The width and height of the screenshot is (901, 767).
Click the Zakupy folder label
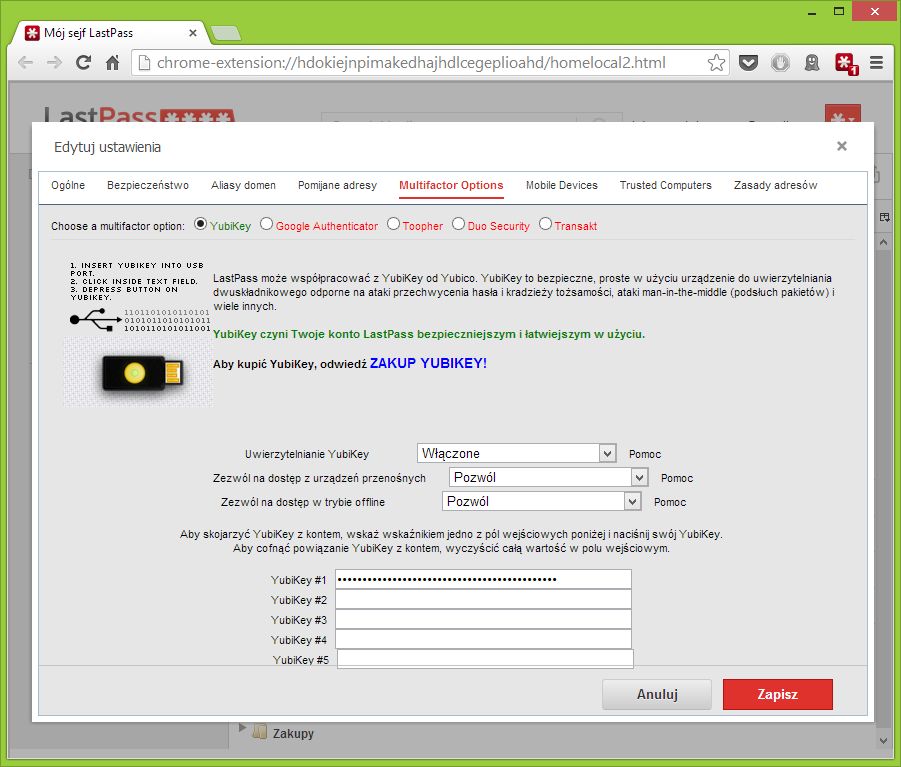tap(293, 733)
